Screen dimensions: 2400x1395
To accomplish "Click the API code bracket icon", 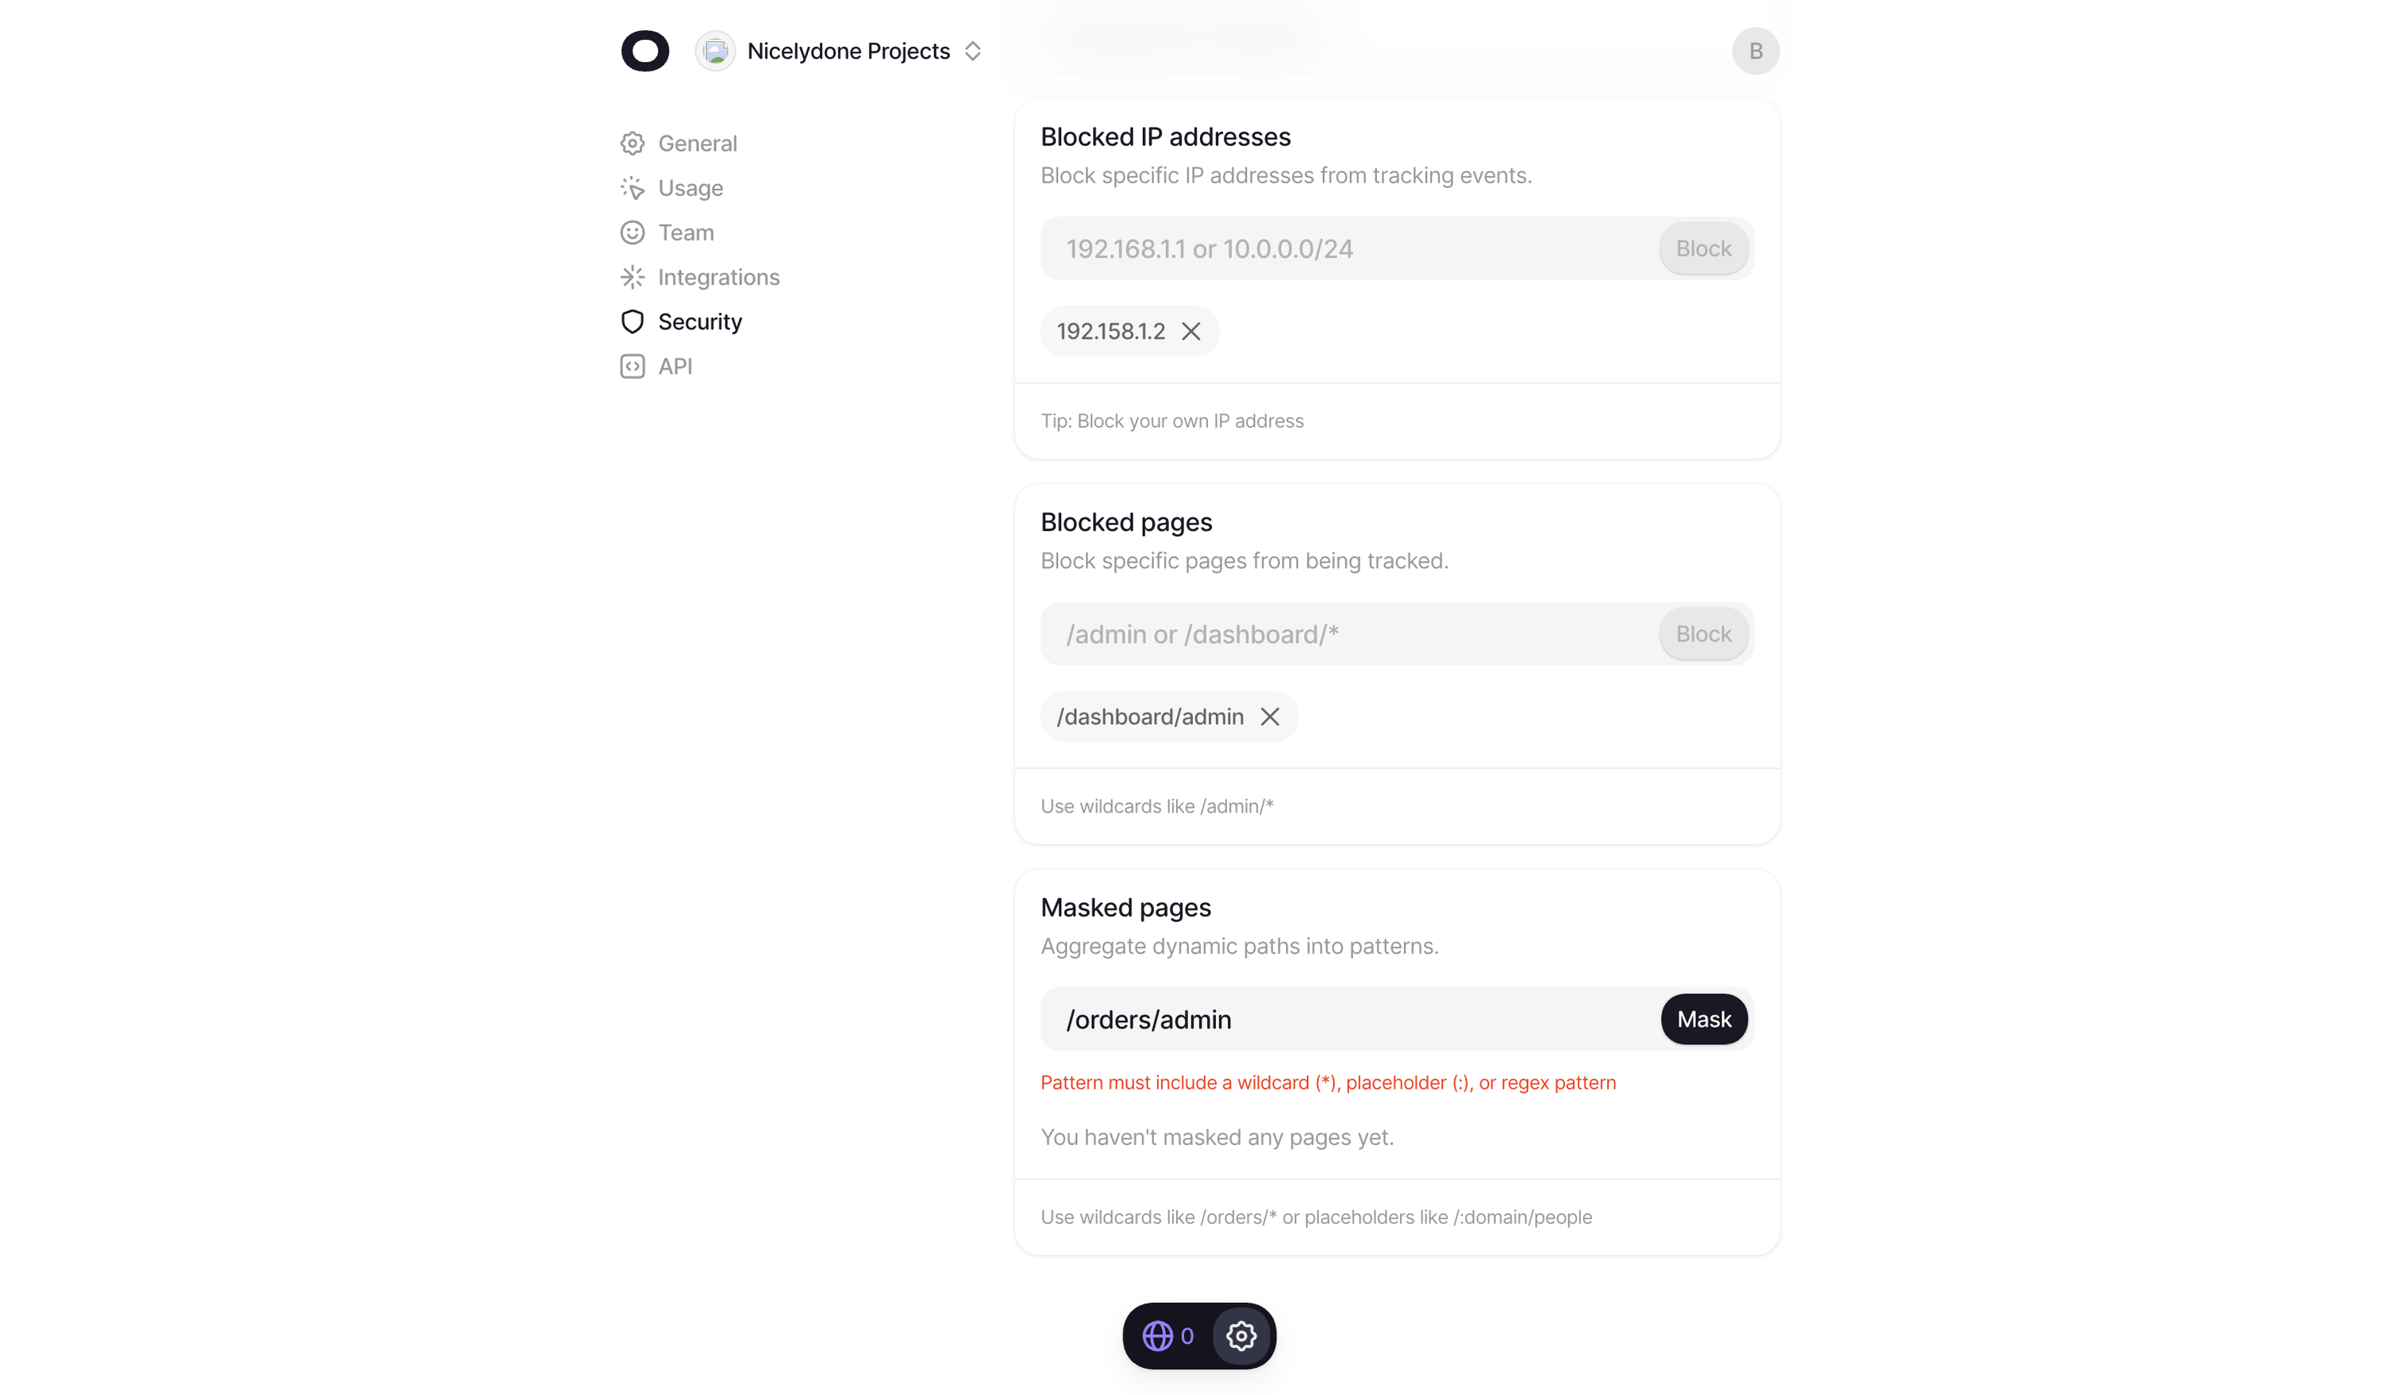I will pyautogui.click(x=632, y=366).
